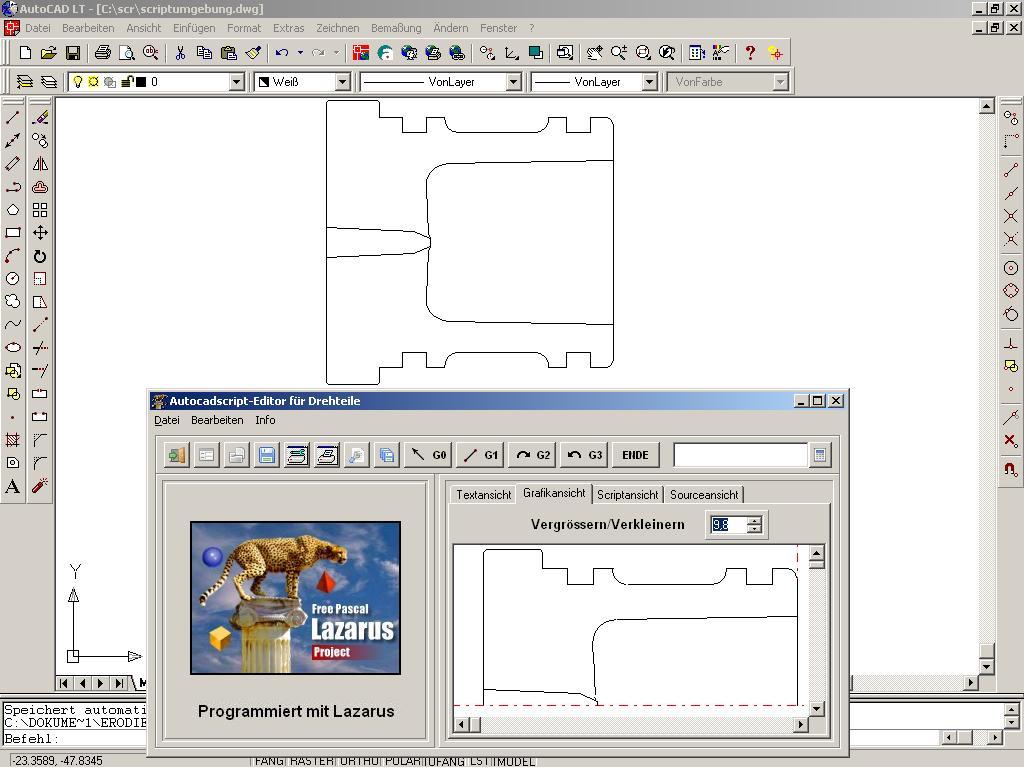This screenshot has height=768, width=1024.
Task: Select the Text tool (letter A)
Action: pos(13,487)
